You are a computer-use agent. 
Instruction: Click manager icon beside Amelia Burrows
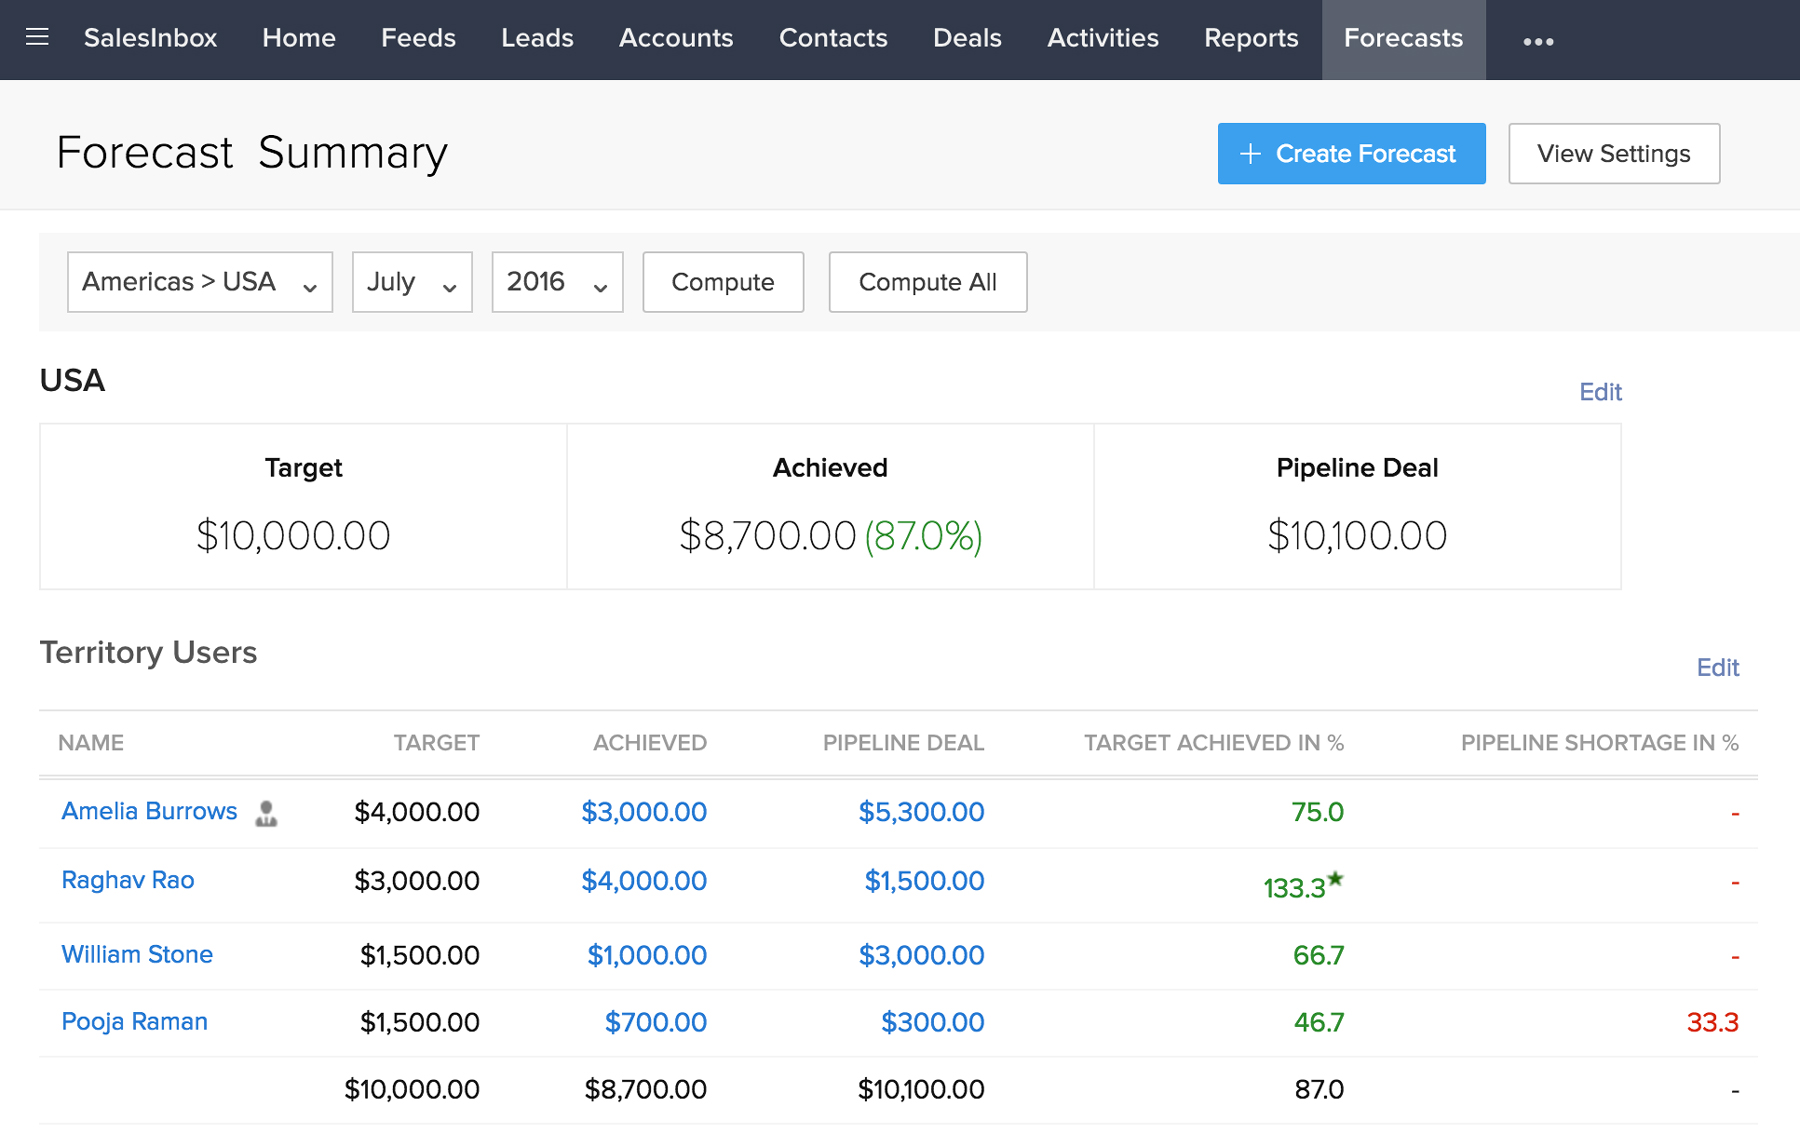pyautogui.click(x=266, y=813)
